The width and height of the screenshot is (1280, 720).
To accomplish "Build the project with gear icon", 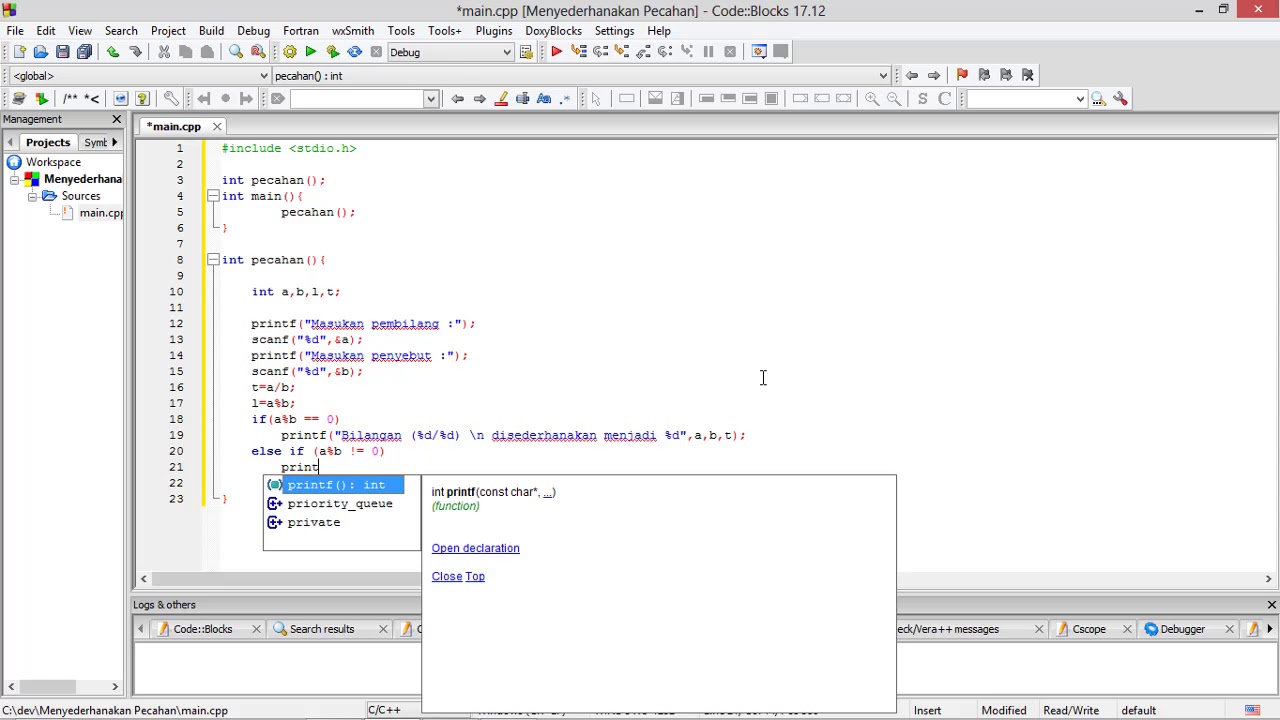I will (x=290, y=52).
